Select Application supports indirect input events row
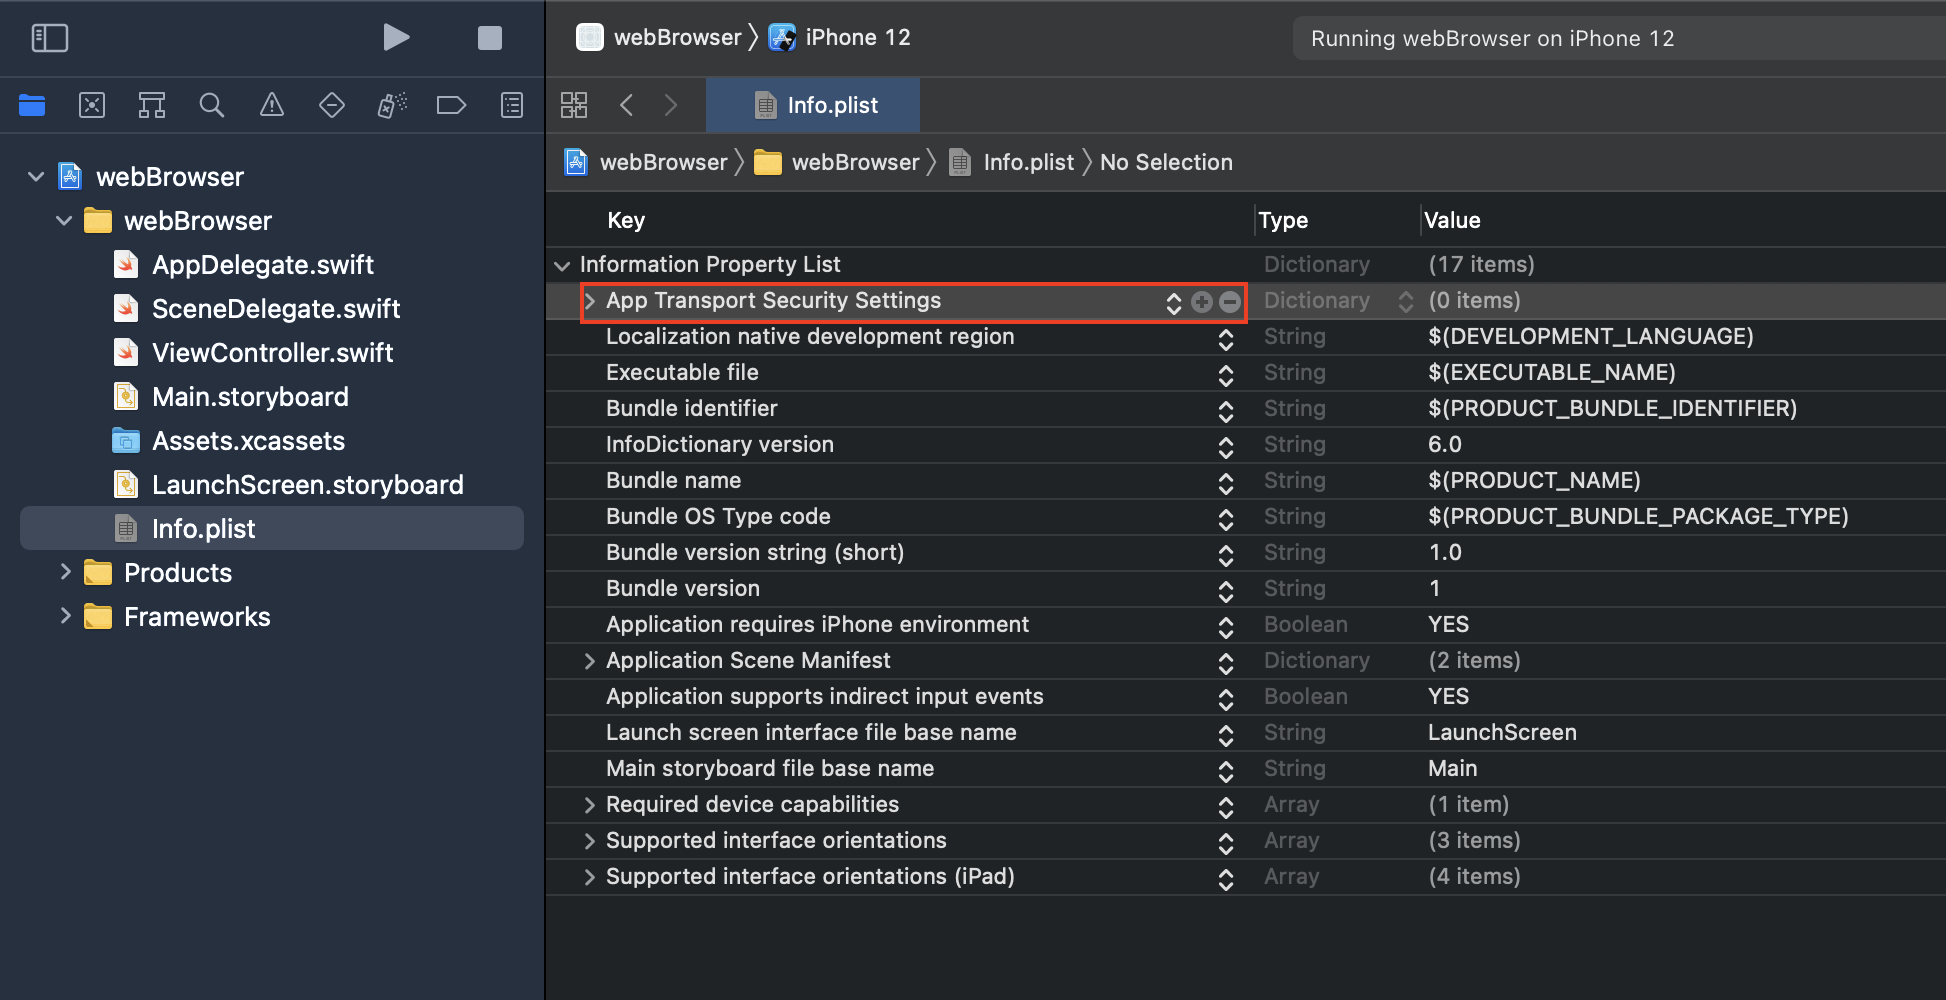This screenshot has width=1946, height=1000. [x=1245, y=697]
